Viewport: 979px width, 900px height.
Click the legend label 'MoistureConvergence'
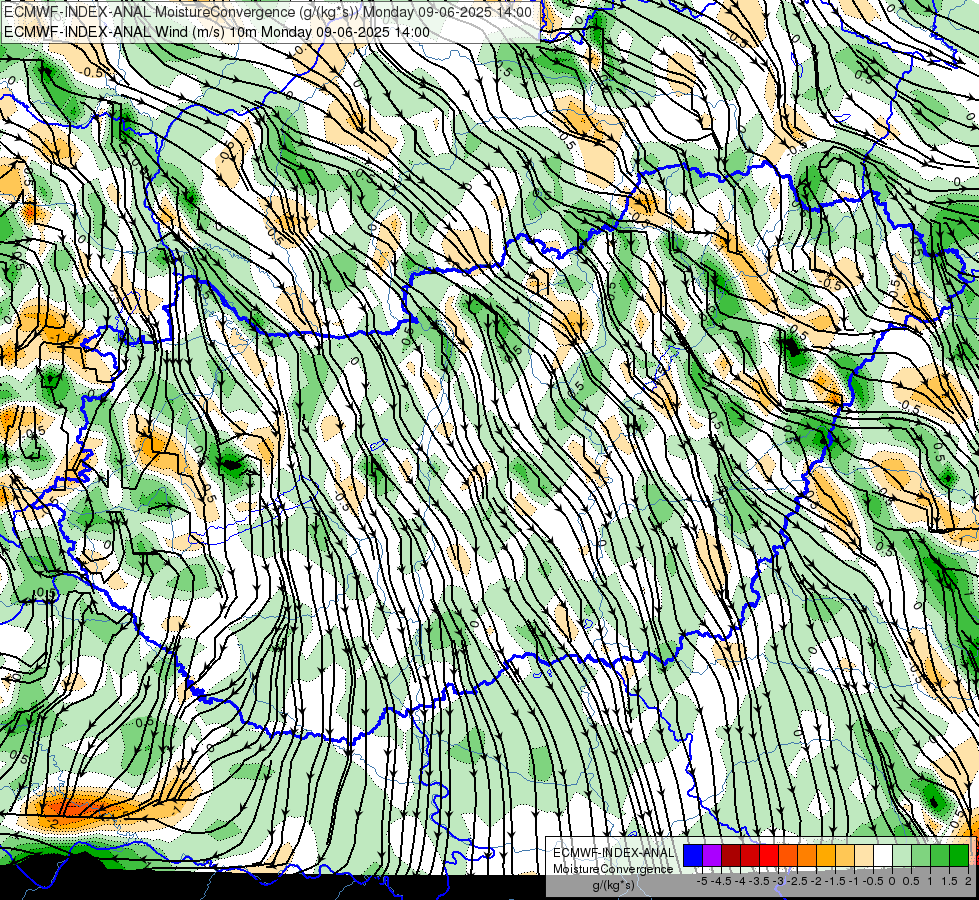tap(613, 869)
